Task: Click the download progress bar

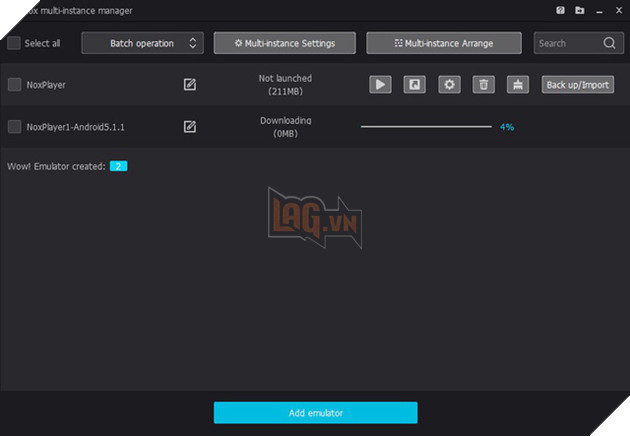Action: [x=426, y=127]
